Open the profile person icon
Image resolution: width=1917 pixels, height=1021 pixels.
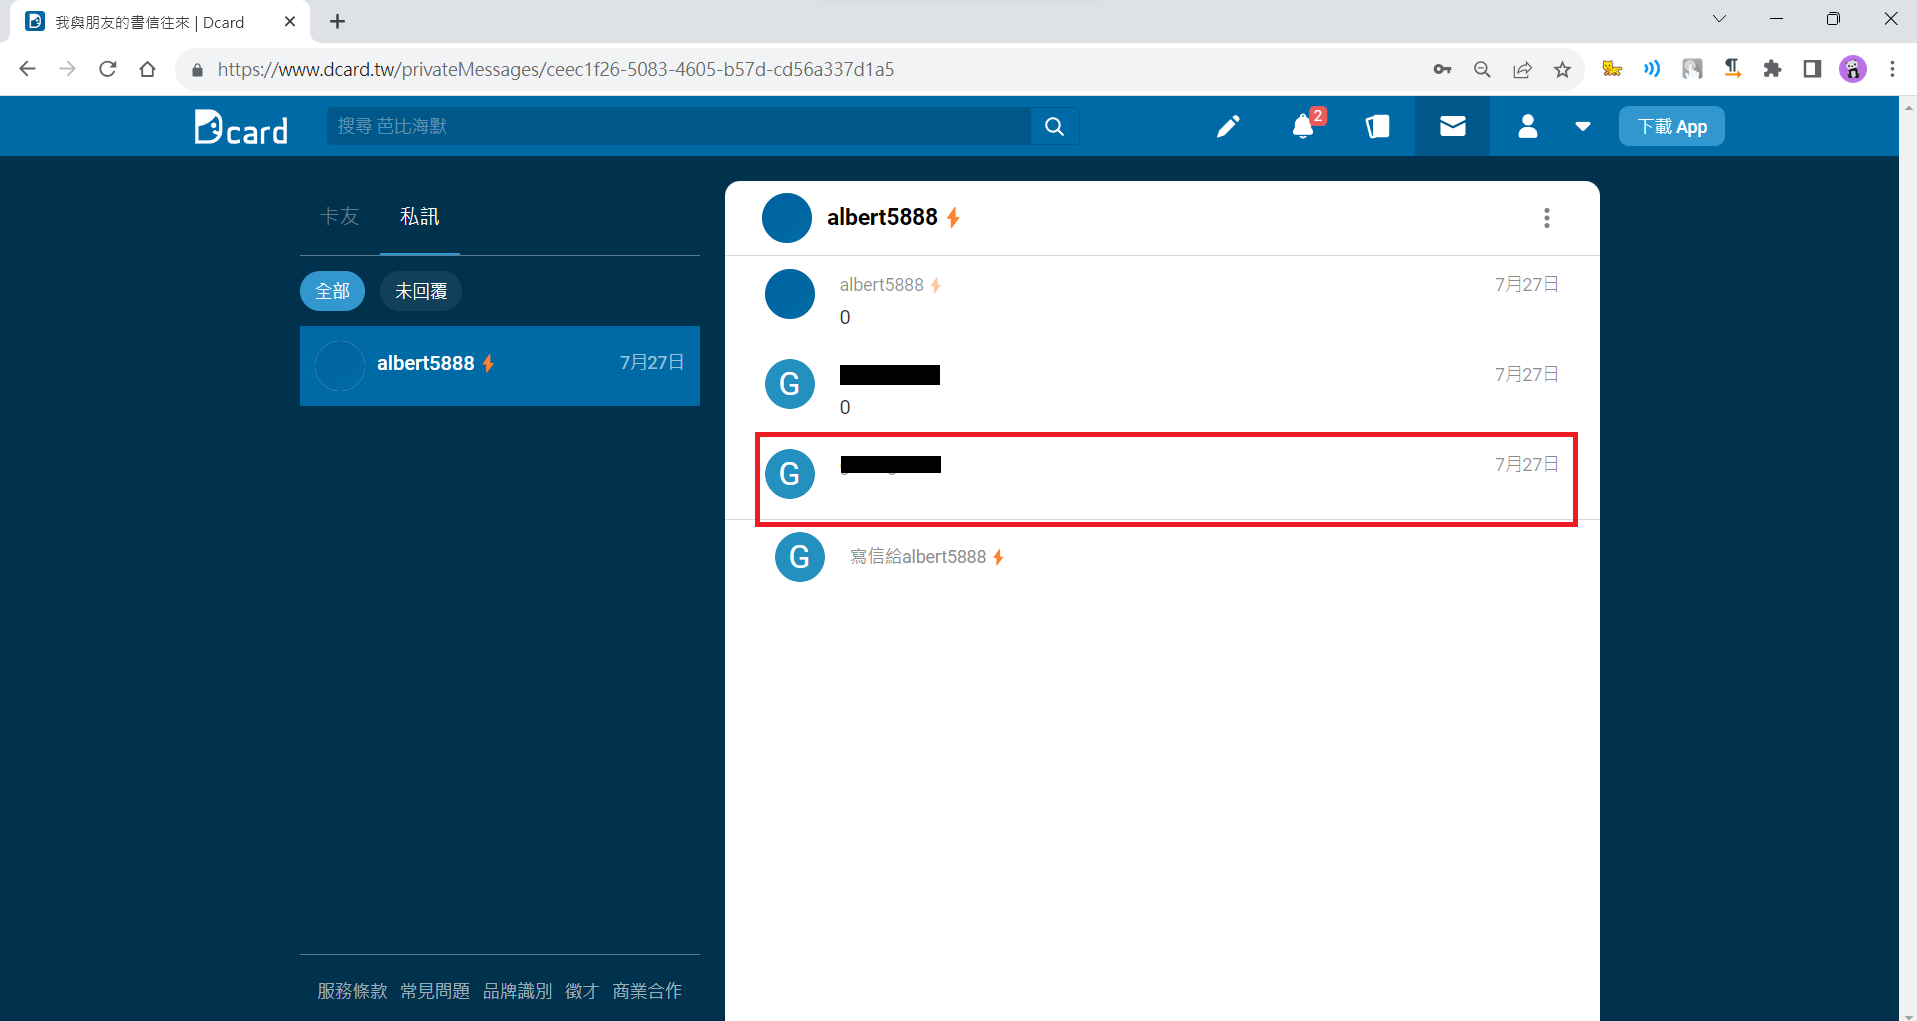(x=1527, y=126)
